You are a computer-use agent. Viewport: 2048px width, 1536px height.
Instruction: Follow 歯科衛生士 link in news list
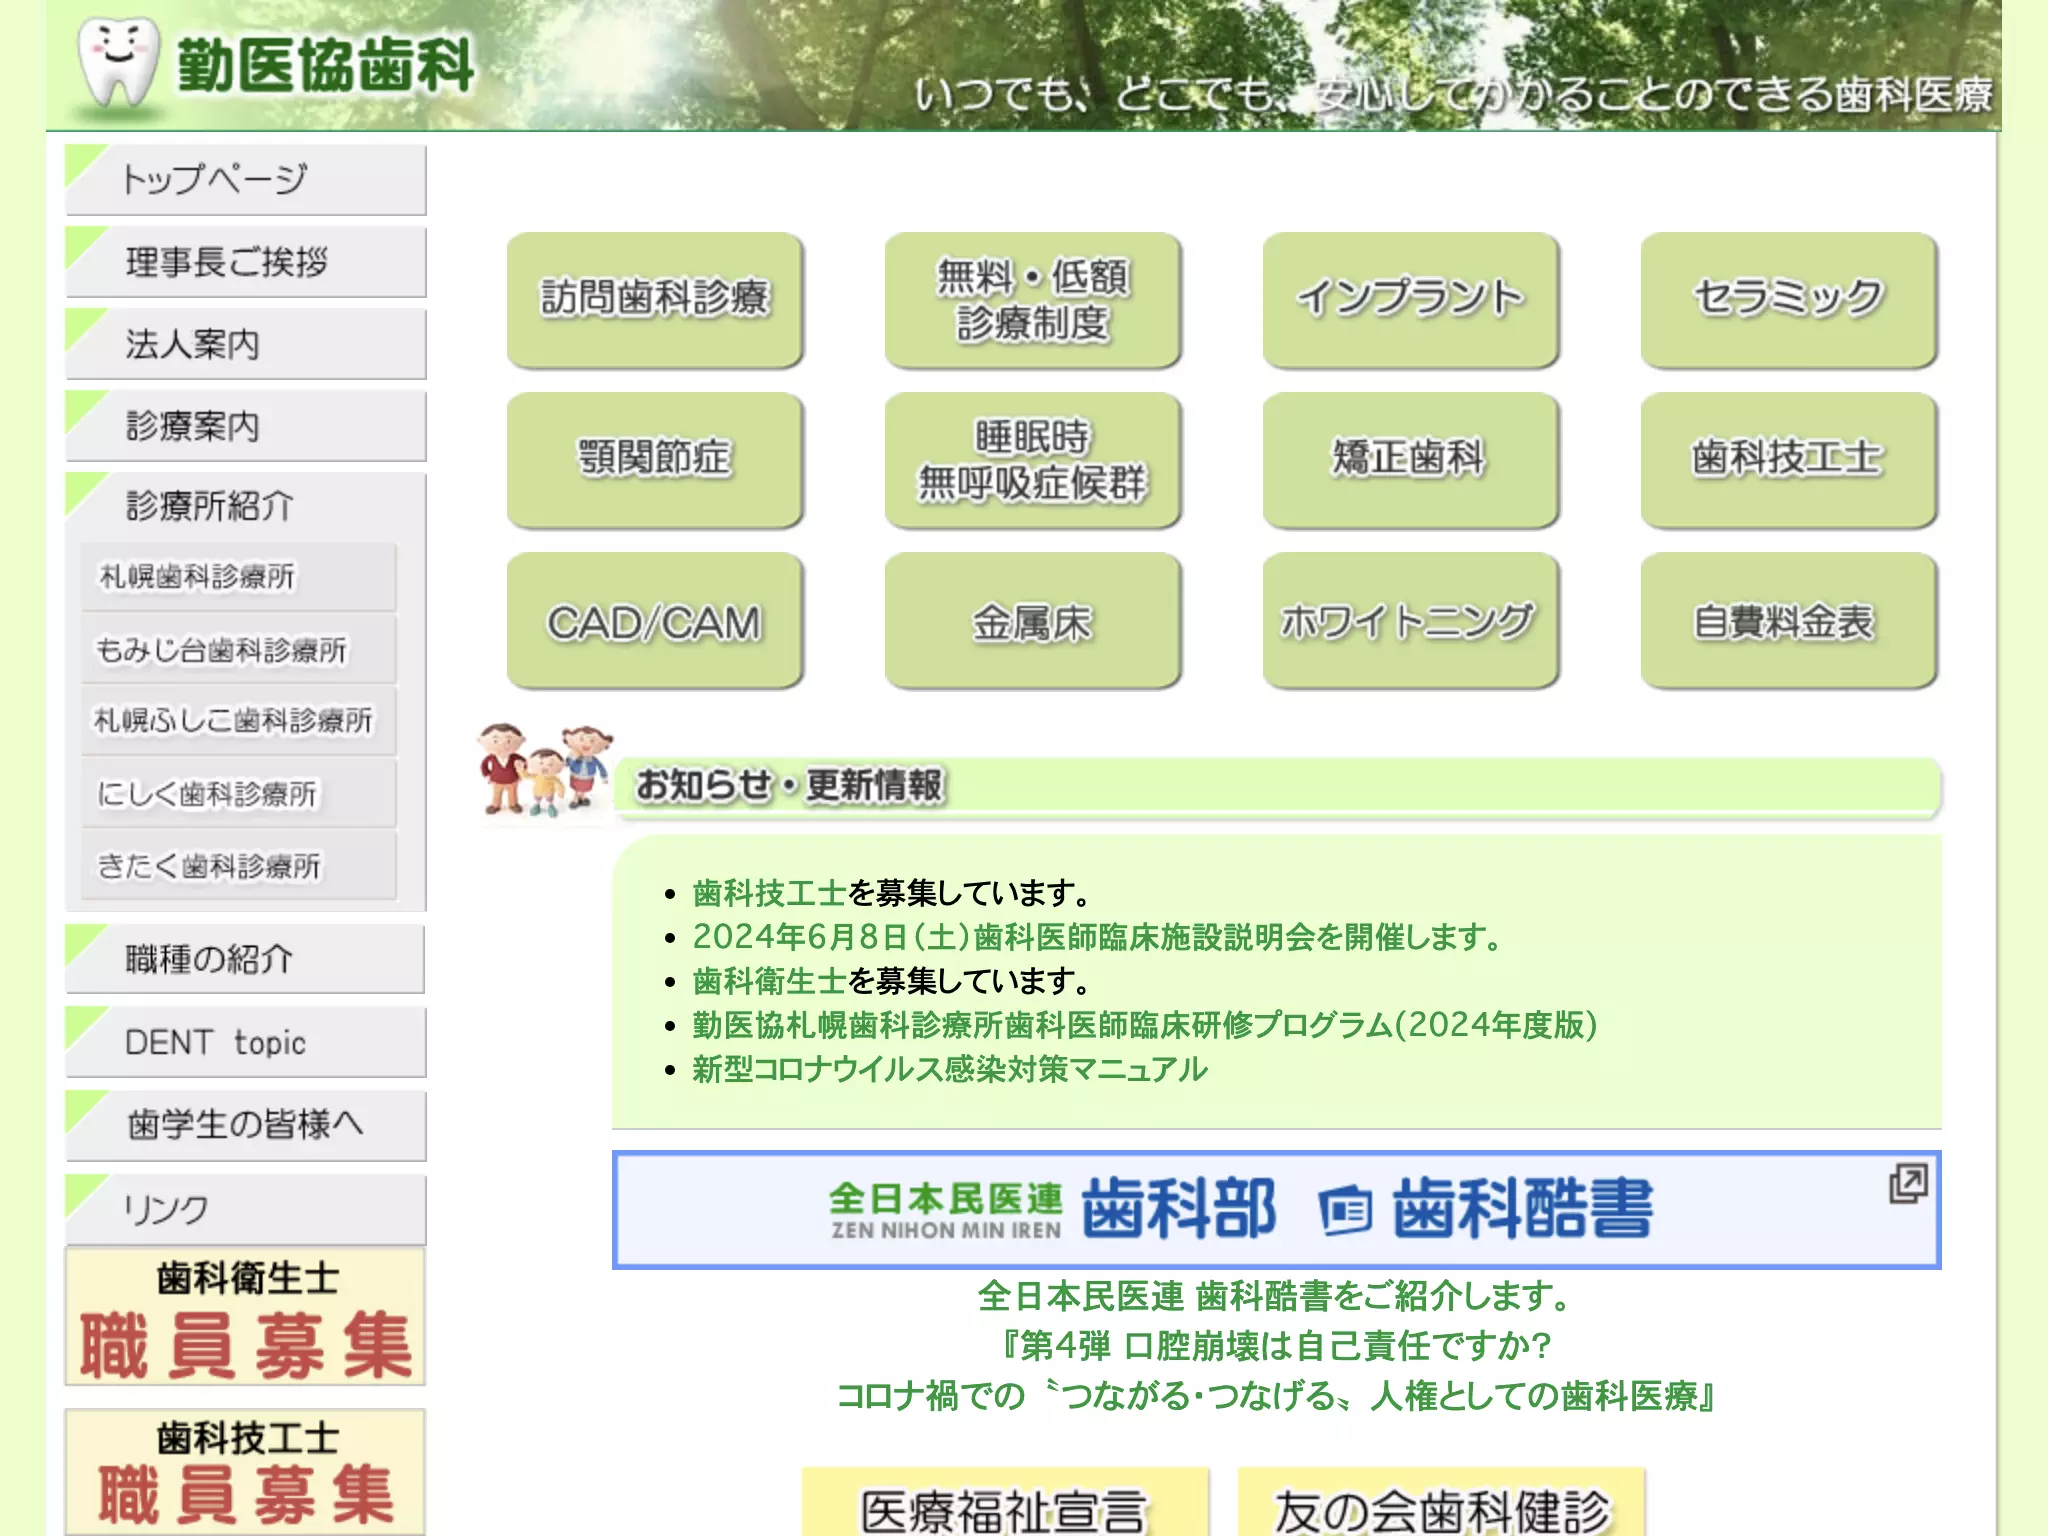[x=769, y=981]
